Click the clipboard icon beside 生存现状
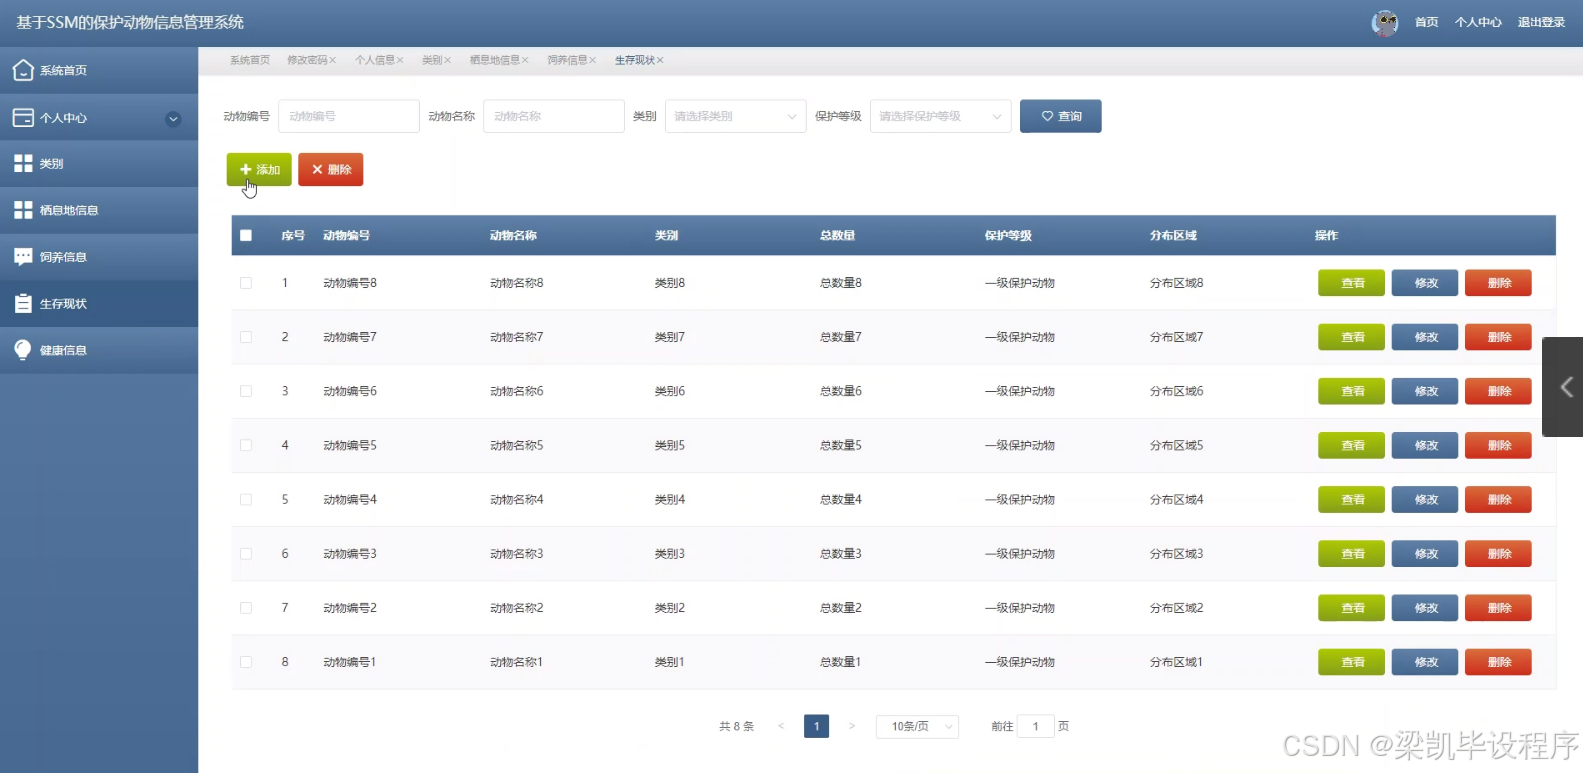This screenshot has width=1583, height=773. [x=23, y=303]
